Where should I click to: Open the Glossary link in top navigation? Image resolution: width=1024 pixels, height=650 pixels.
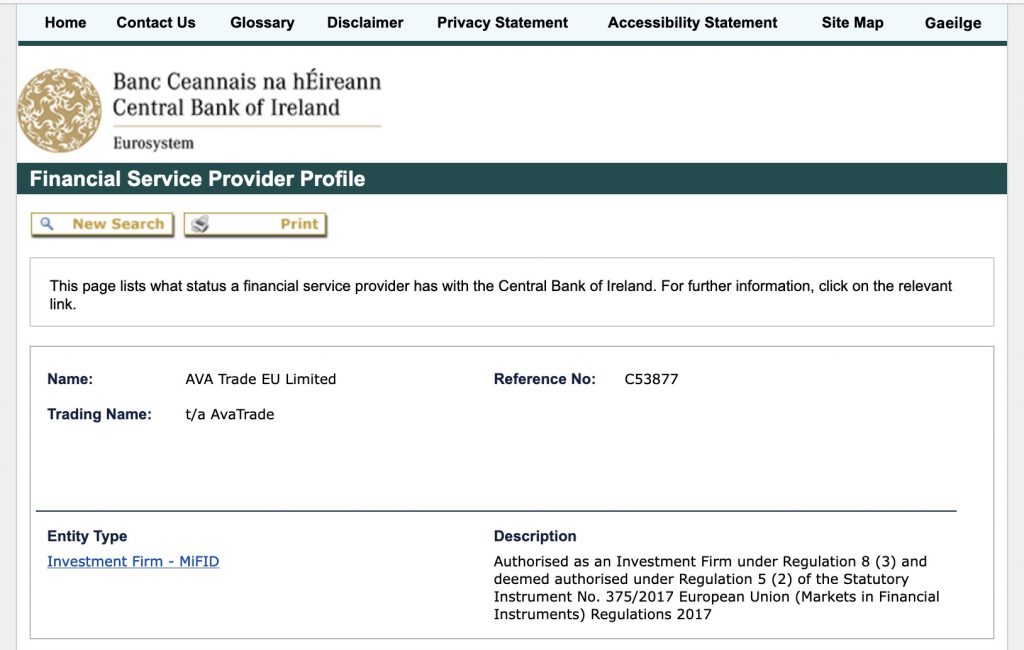262,23
